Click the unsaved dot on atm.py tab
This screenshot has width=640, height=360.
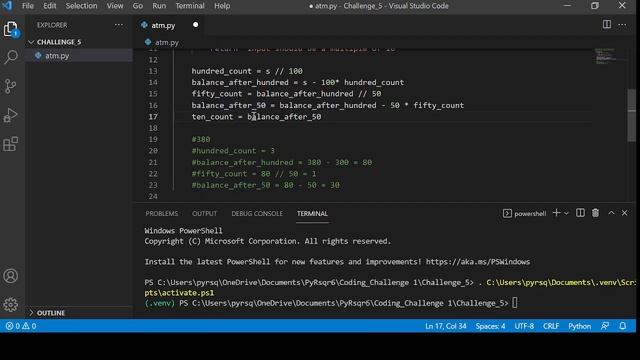click(196, 25)
